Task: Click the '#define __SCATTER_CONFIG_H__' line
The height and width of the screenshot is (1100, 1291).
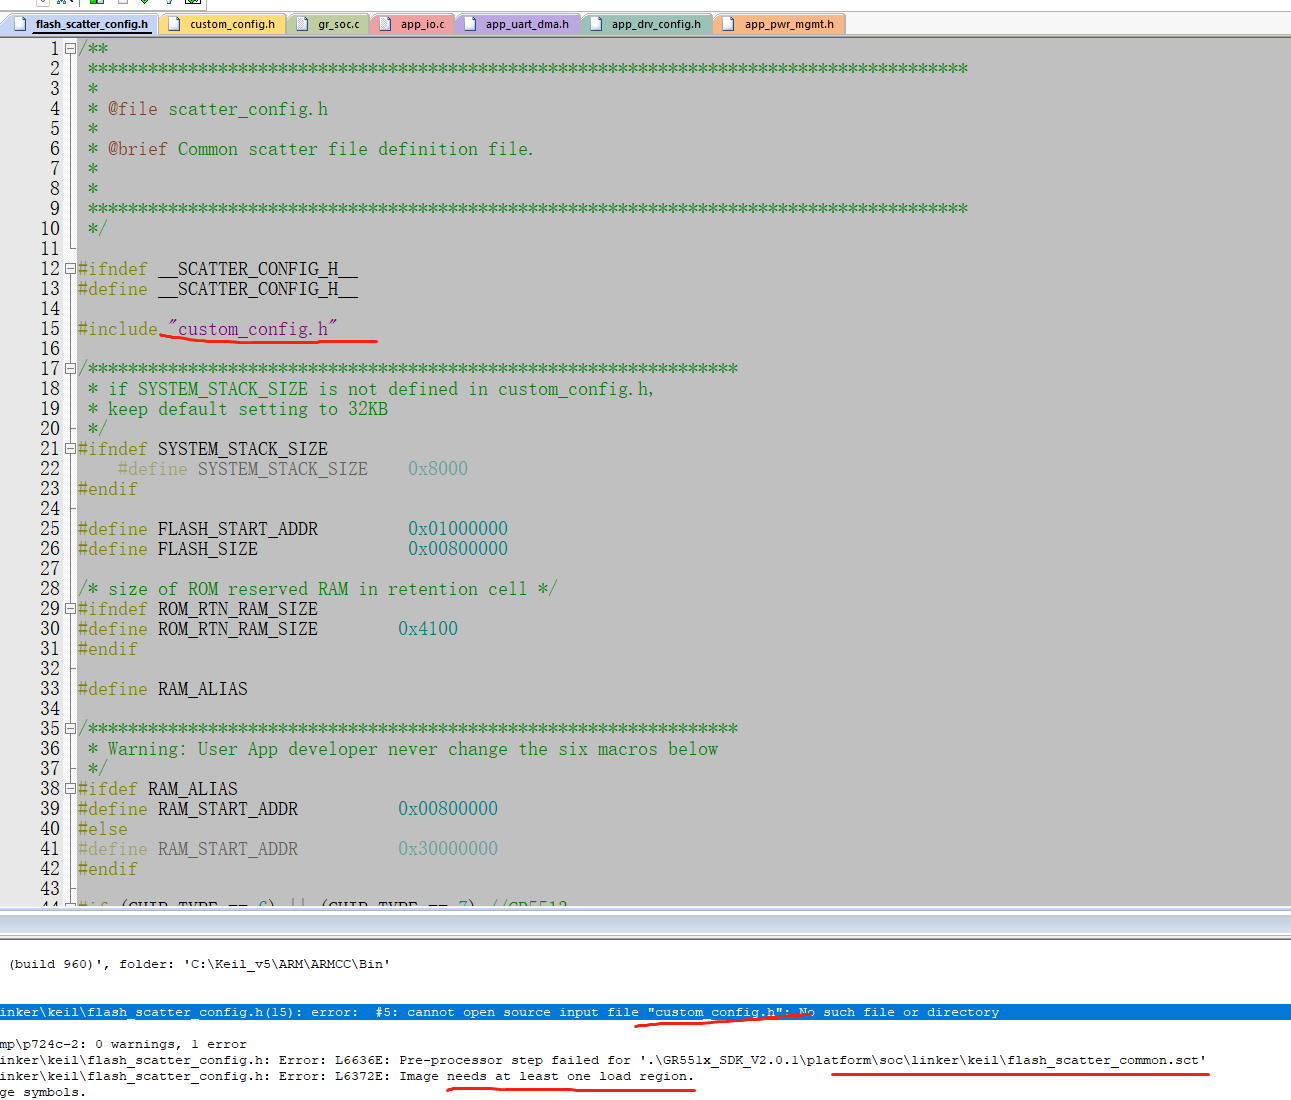Action: (x=218, y=288)
